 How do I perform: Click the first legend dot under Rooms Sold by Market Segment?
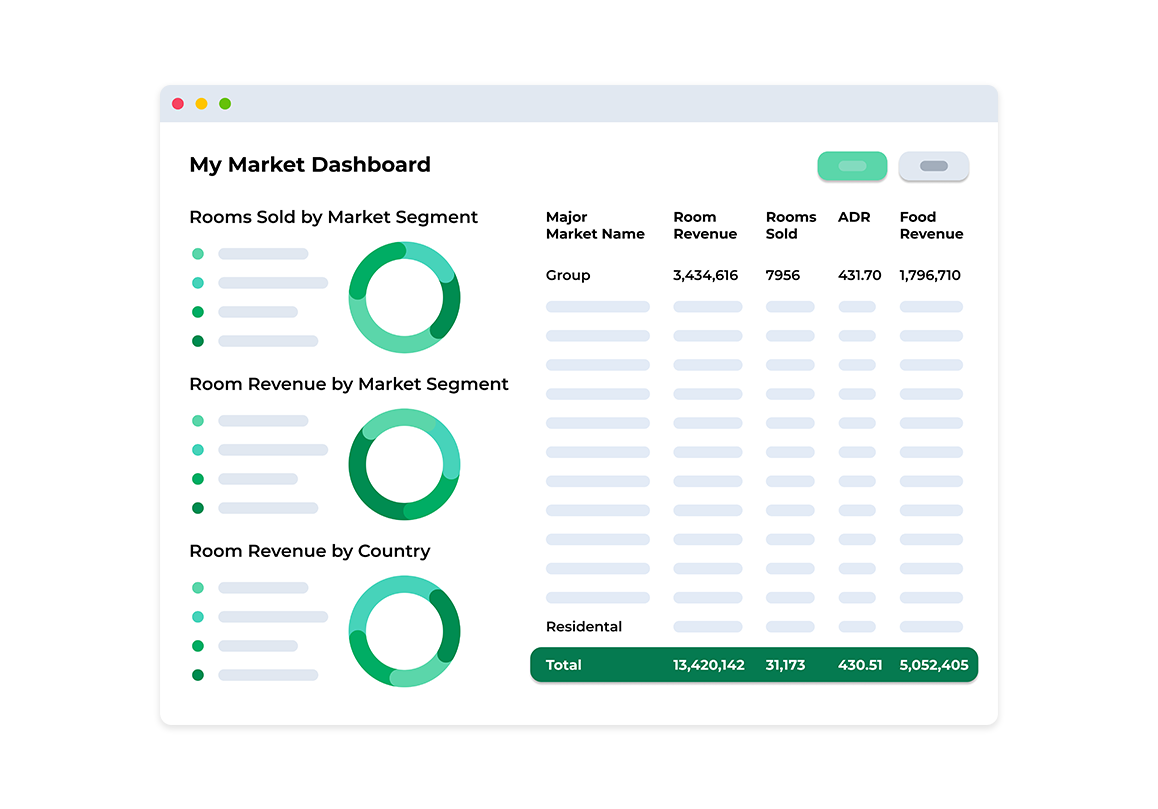(x=198, y=254)
